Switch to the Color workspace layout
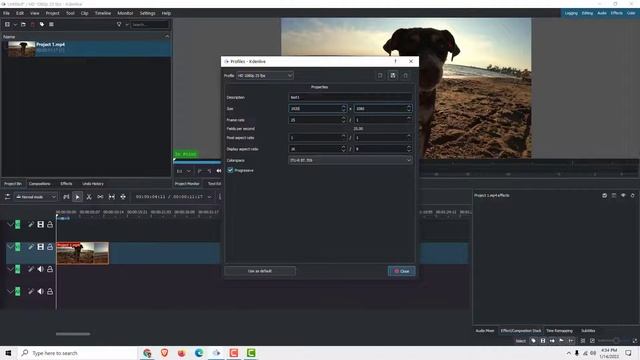640x360 pixels. [631, 13]
